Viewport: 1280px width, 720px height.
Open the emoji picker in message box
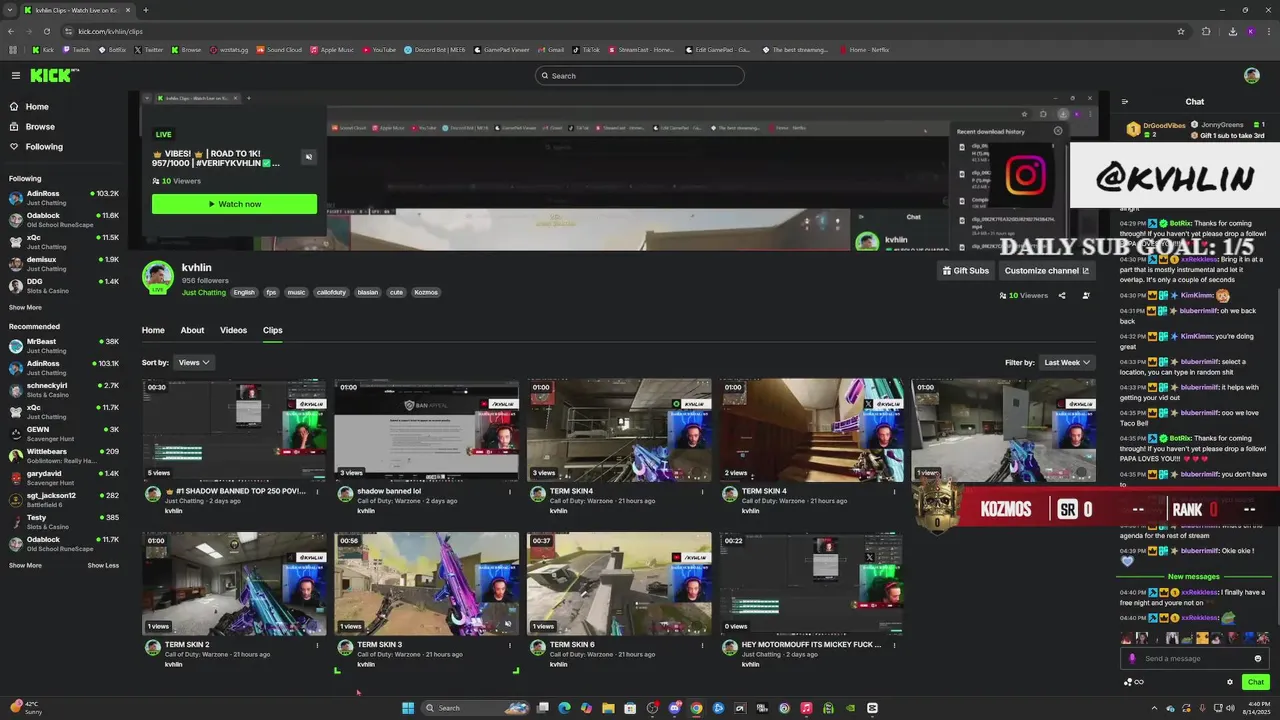(x=1258, y=659)
